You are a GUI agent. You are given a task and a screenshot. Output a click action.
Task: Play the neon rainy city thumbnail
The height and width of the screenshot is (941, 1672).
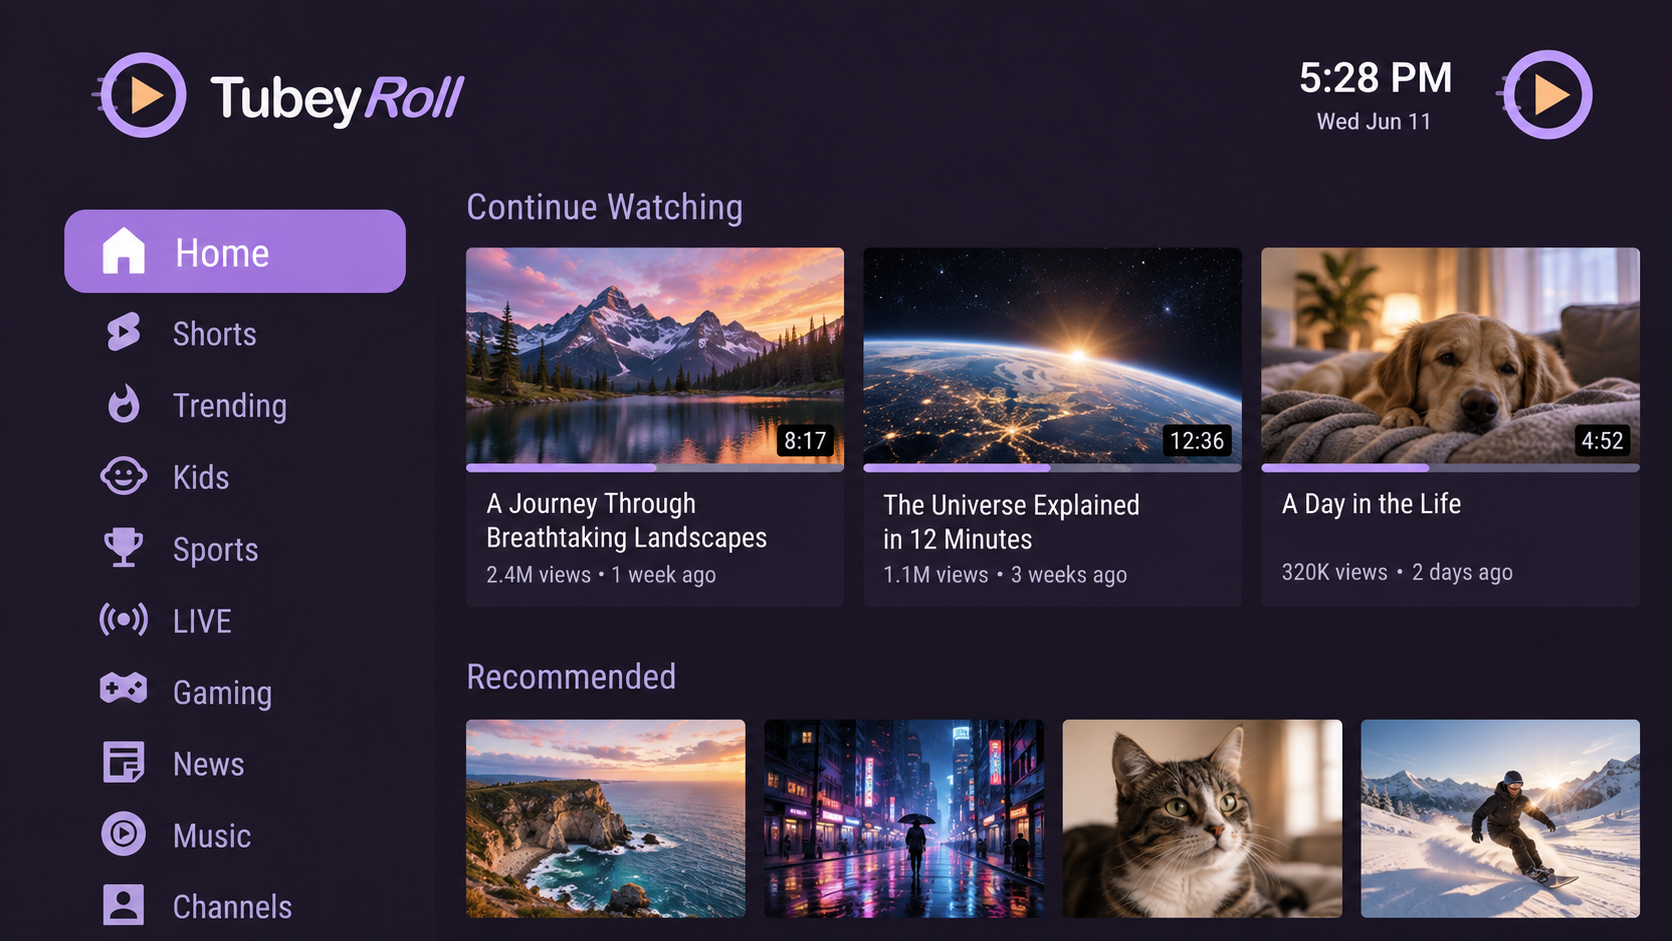tap(904, 818)
